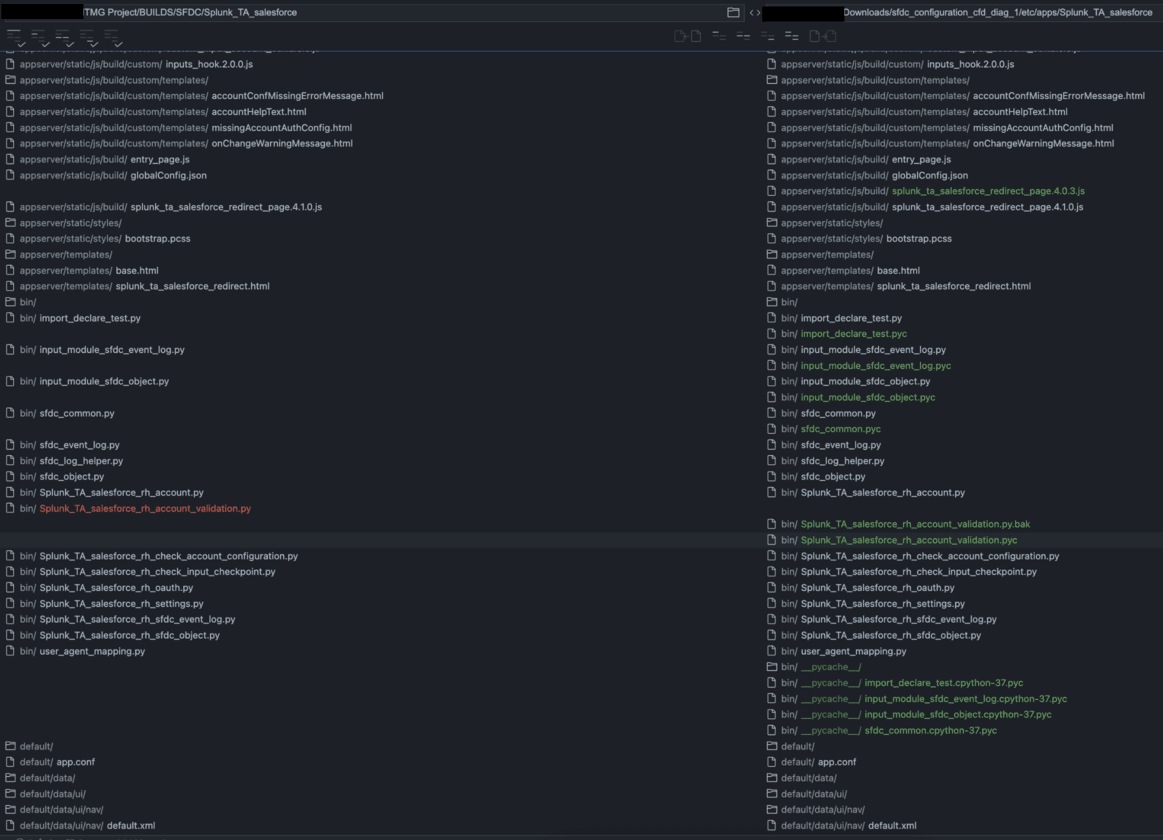Select Splunk_TA_salesforce_rh_oauth.py in left pane

coord(116,588)
